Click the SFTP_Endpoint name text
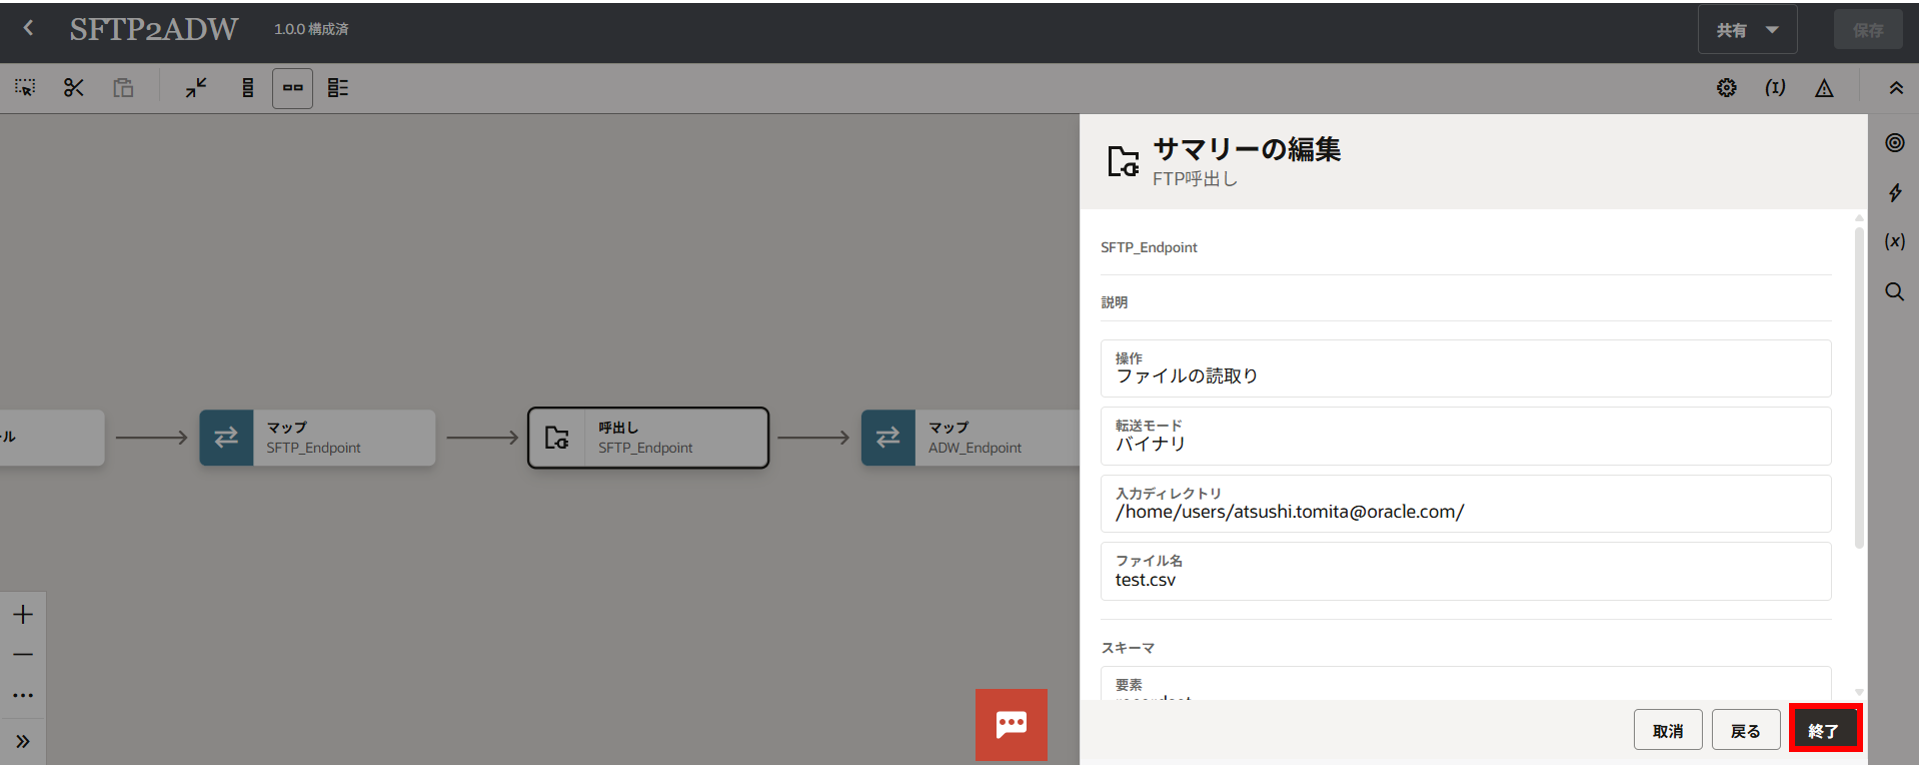The height and width of the screenshot is (767, 1919). coord(1148,247)
